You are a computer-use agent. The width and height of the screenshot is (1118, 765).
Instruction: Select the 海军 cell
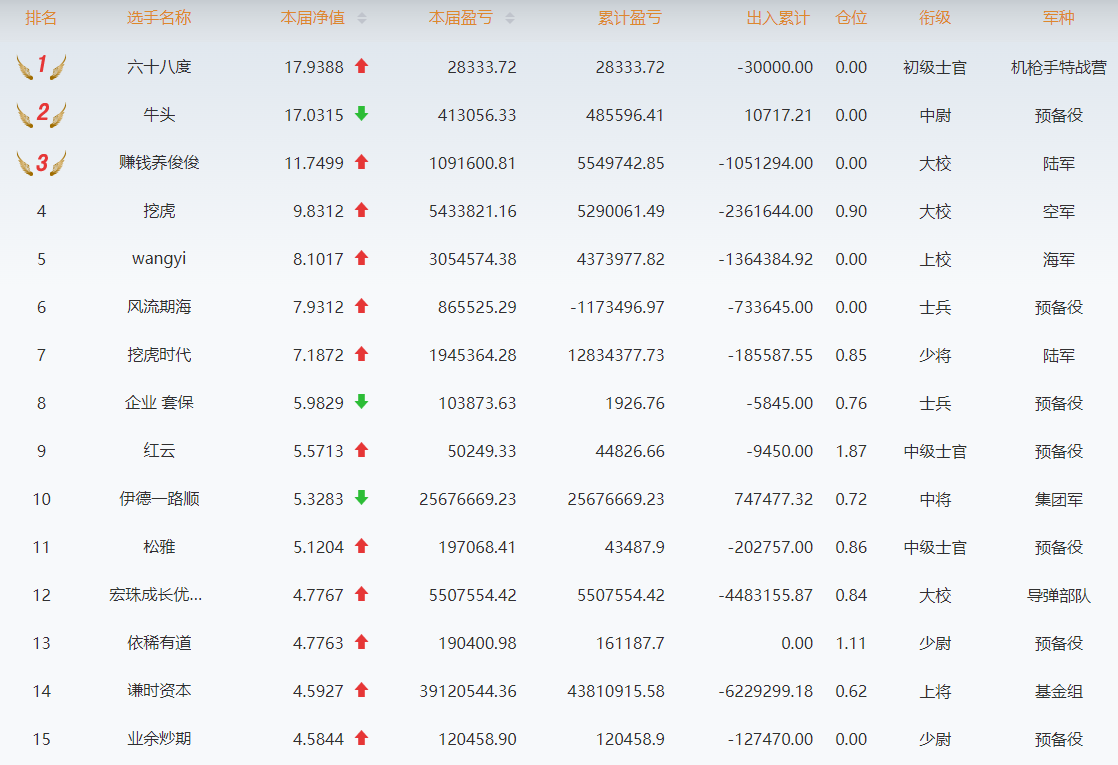(x=1059, y=260)
